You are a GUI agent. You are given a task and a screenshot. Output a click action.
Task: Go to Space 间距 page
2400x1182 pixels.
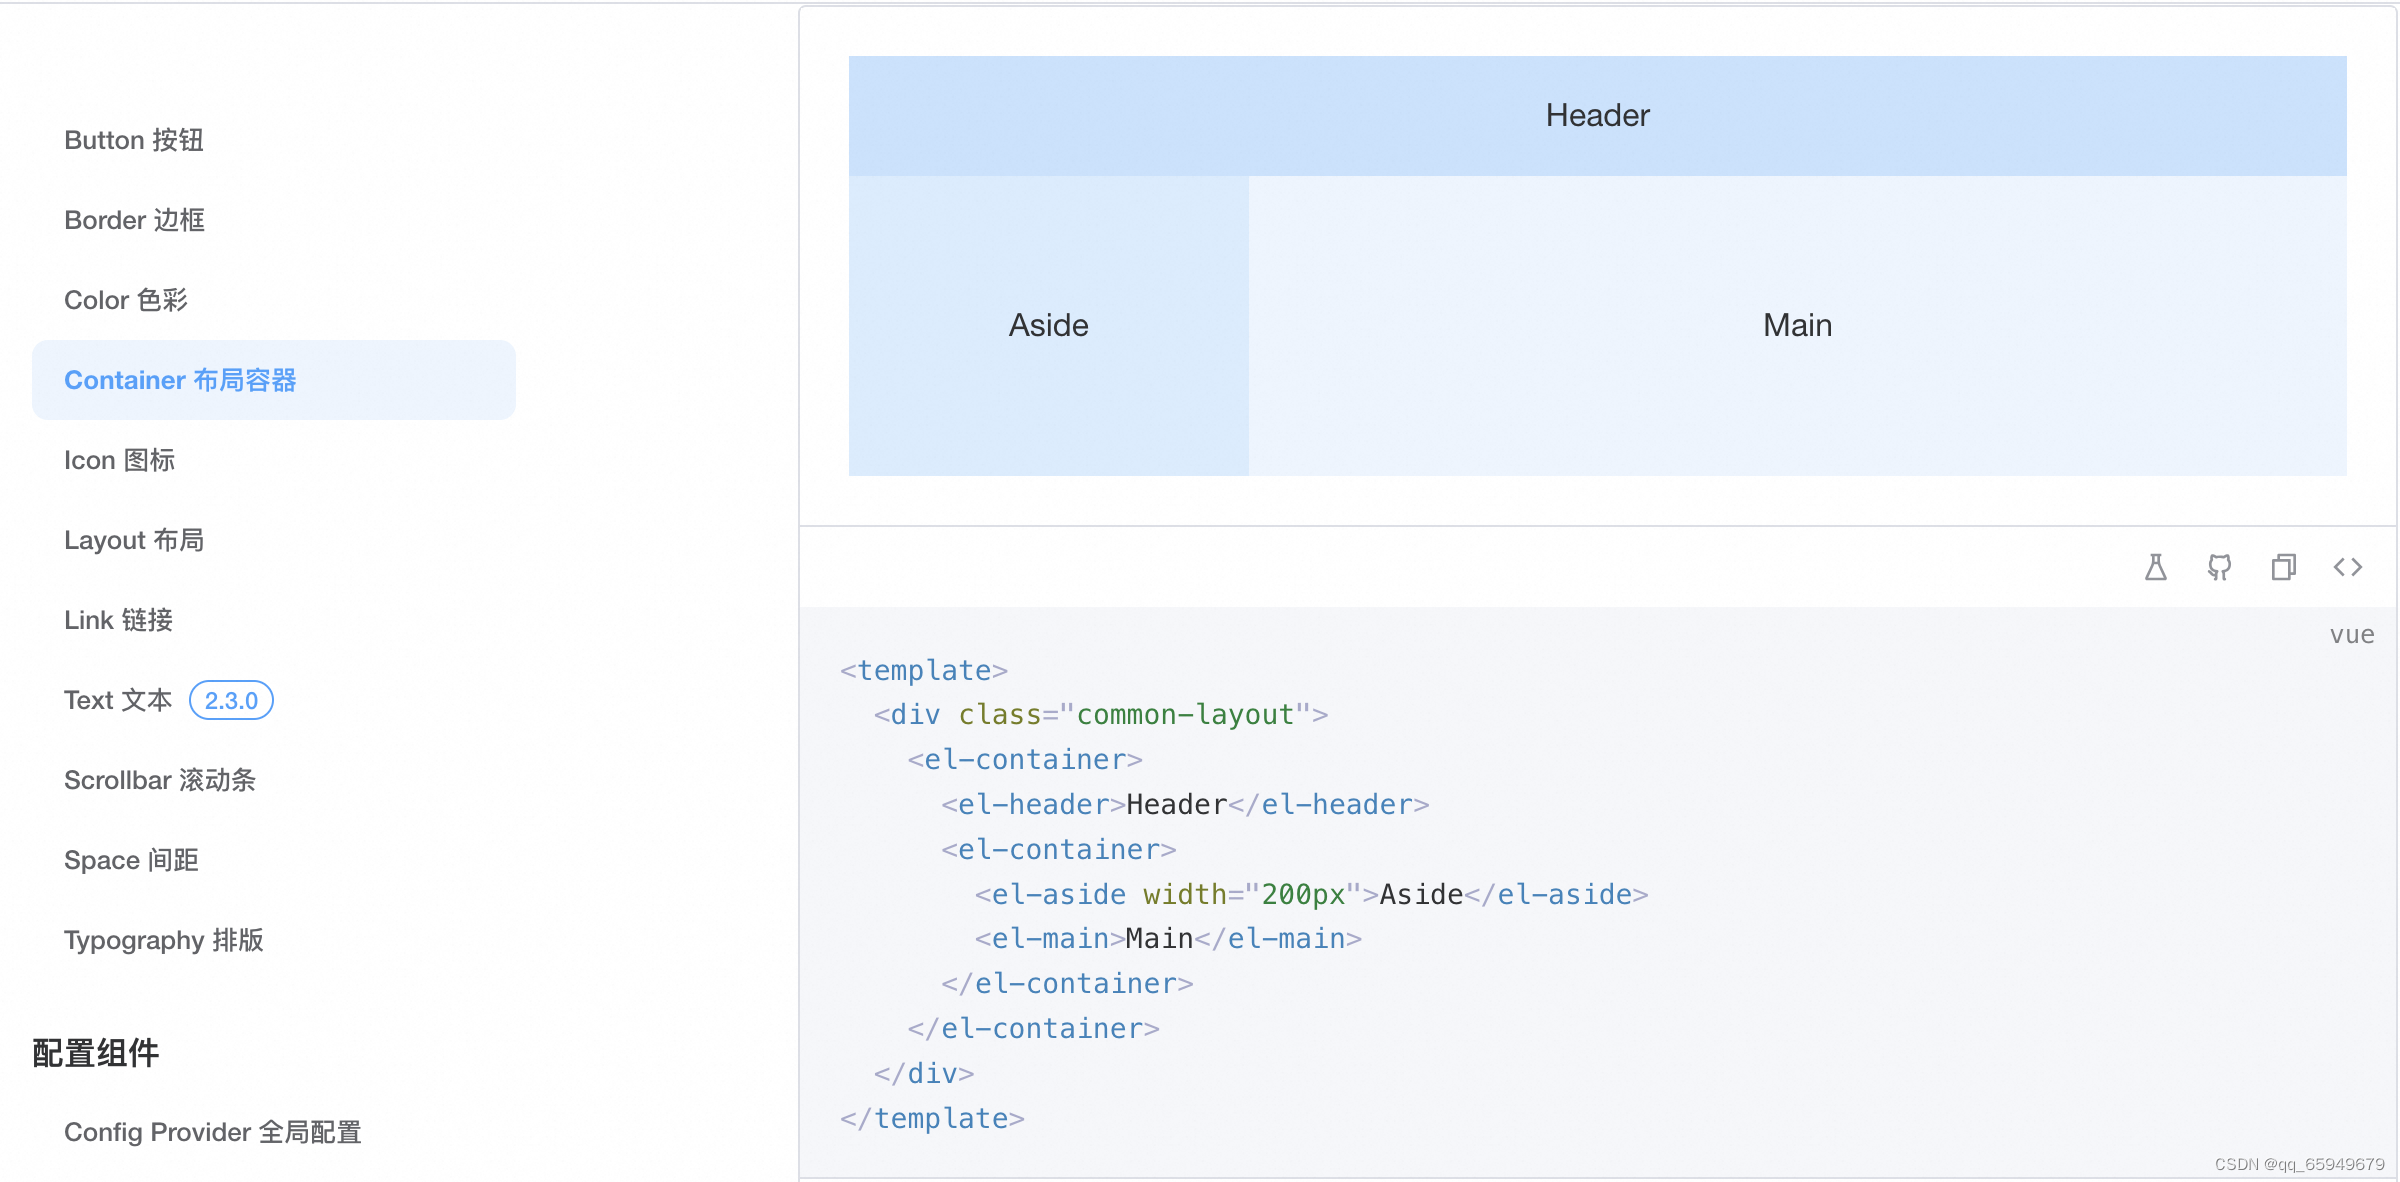(131, 860)
